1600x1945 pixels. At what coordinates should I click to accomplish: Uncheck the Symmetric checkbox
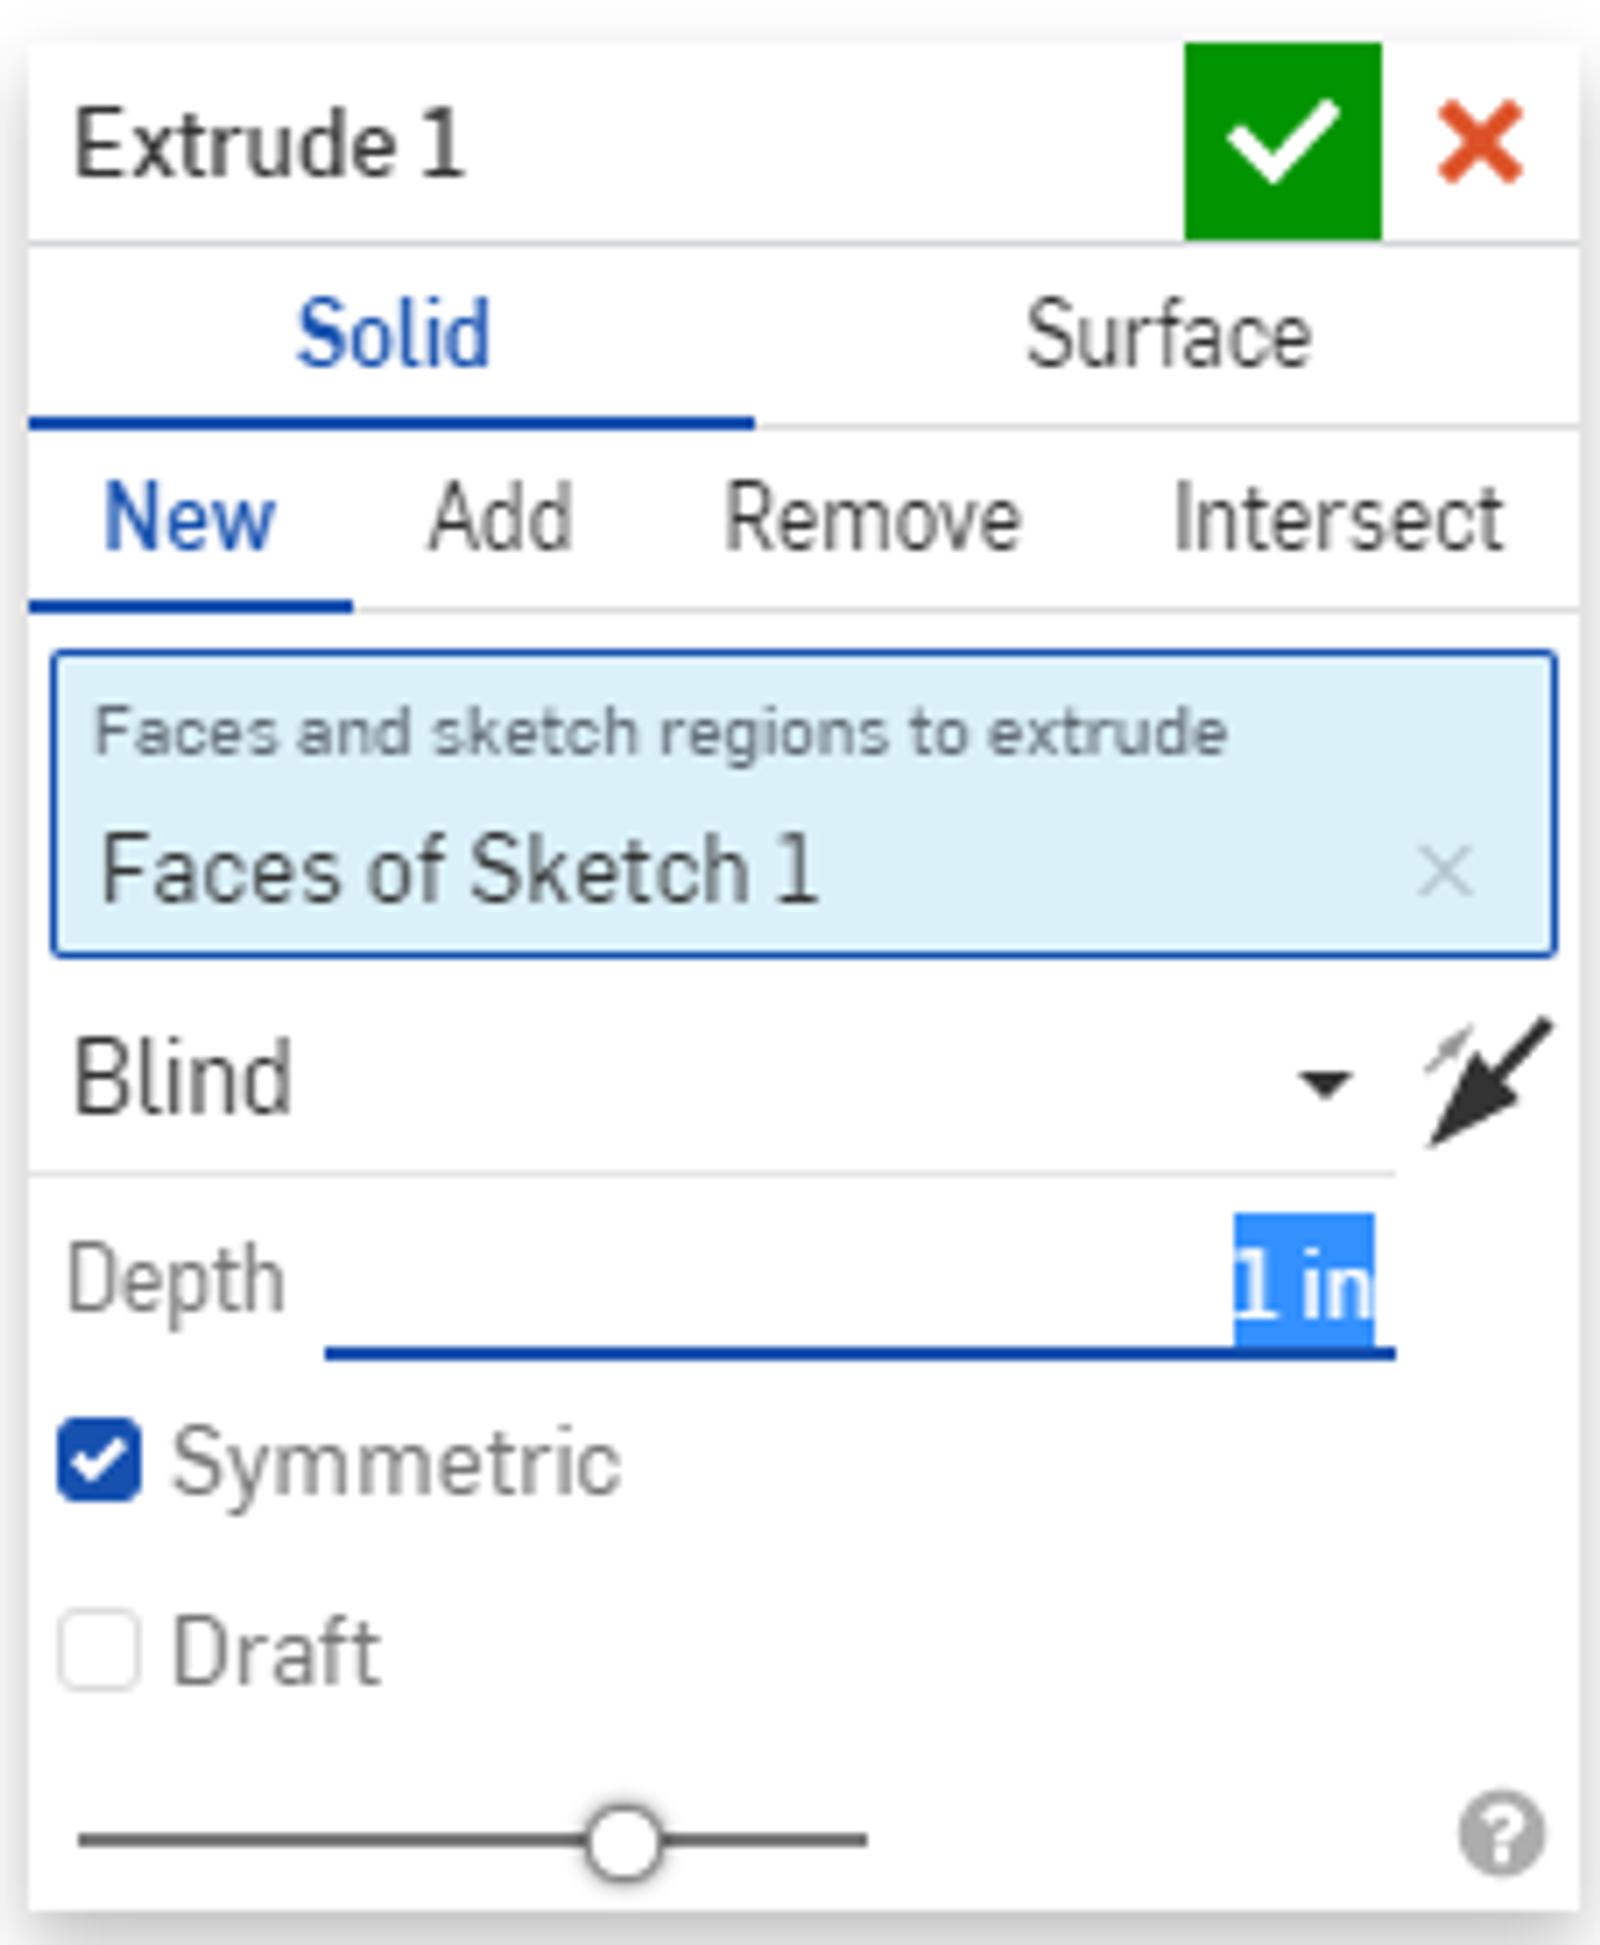tap(99, 1460)
